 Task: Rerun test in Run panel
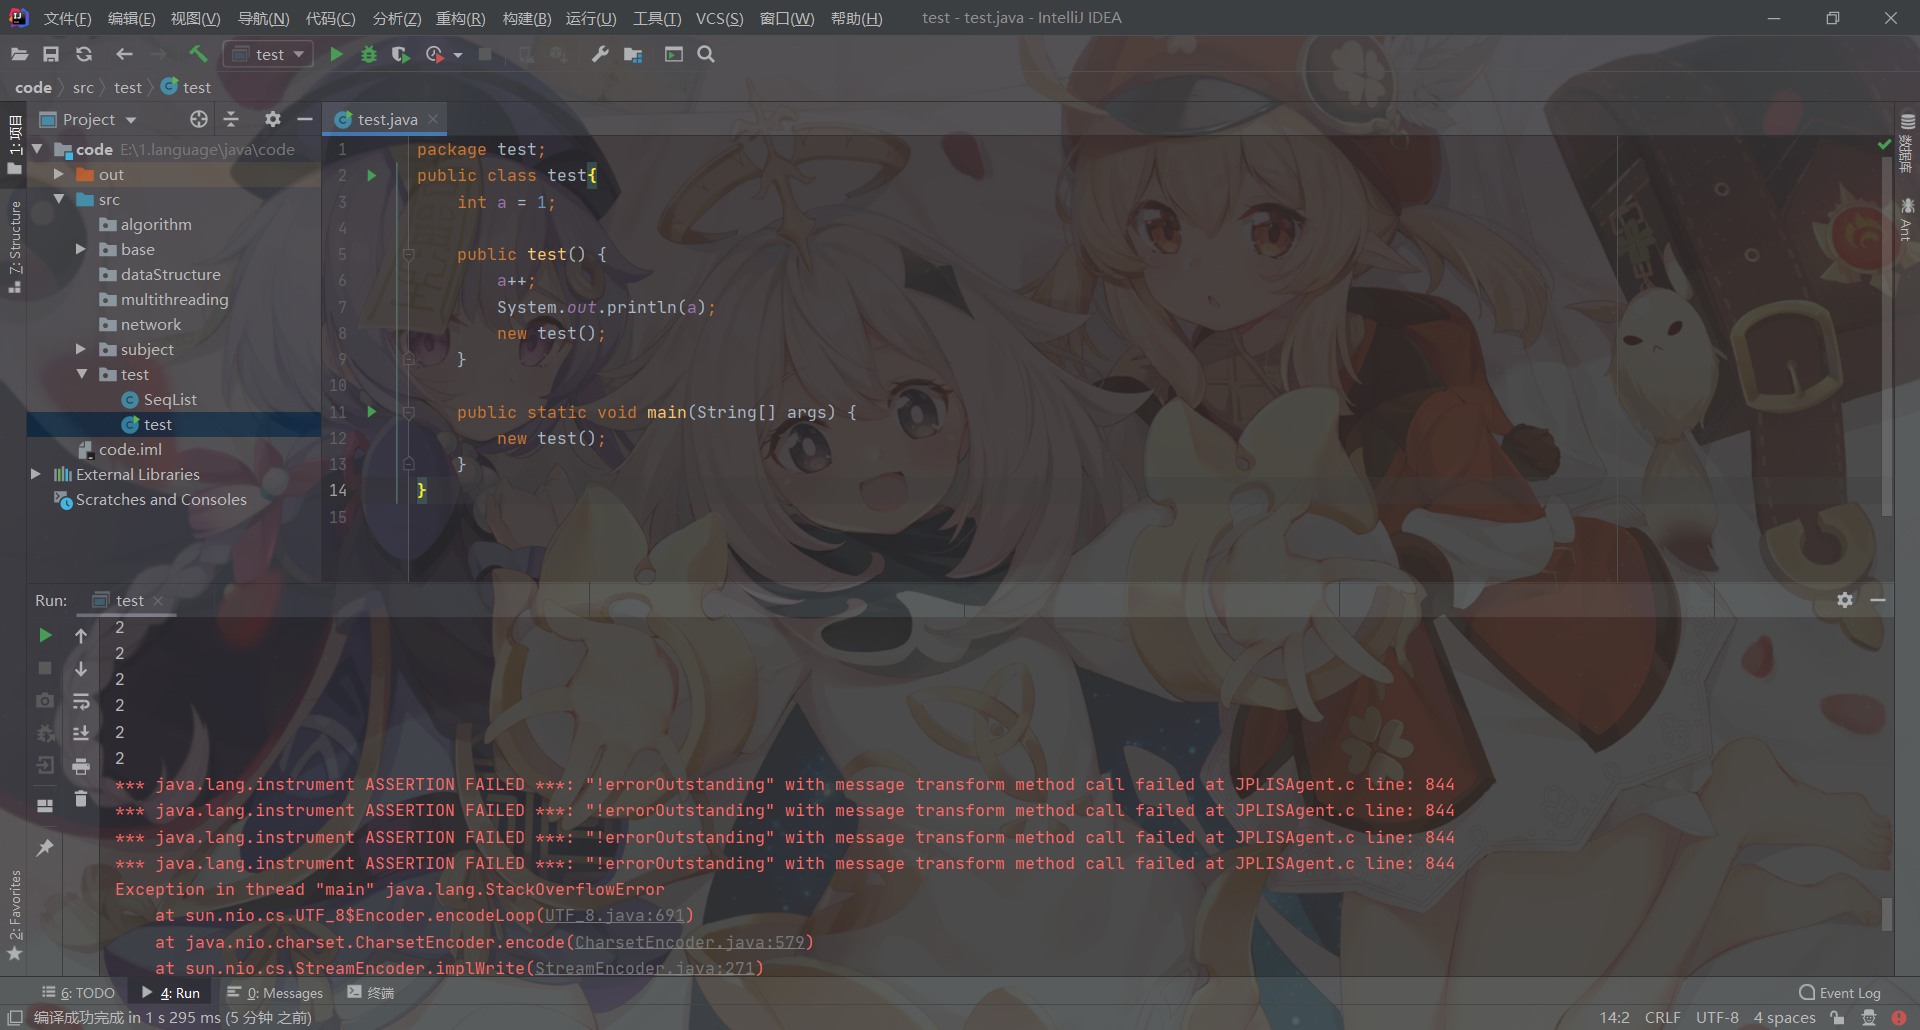[x=45, y=635]
